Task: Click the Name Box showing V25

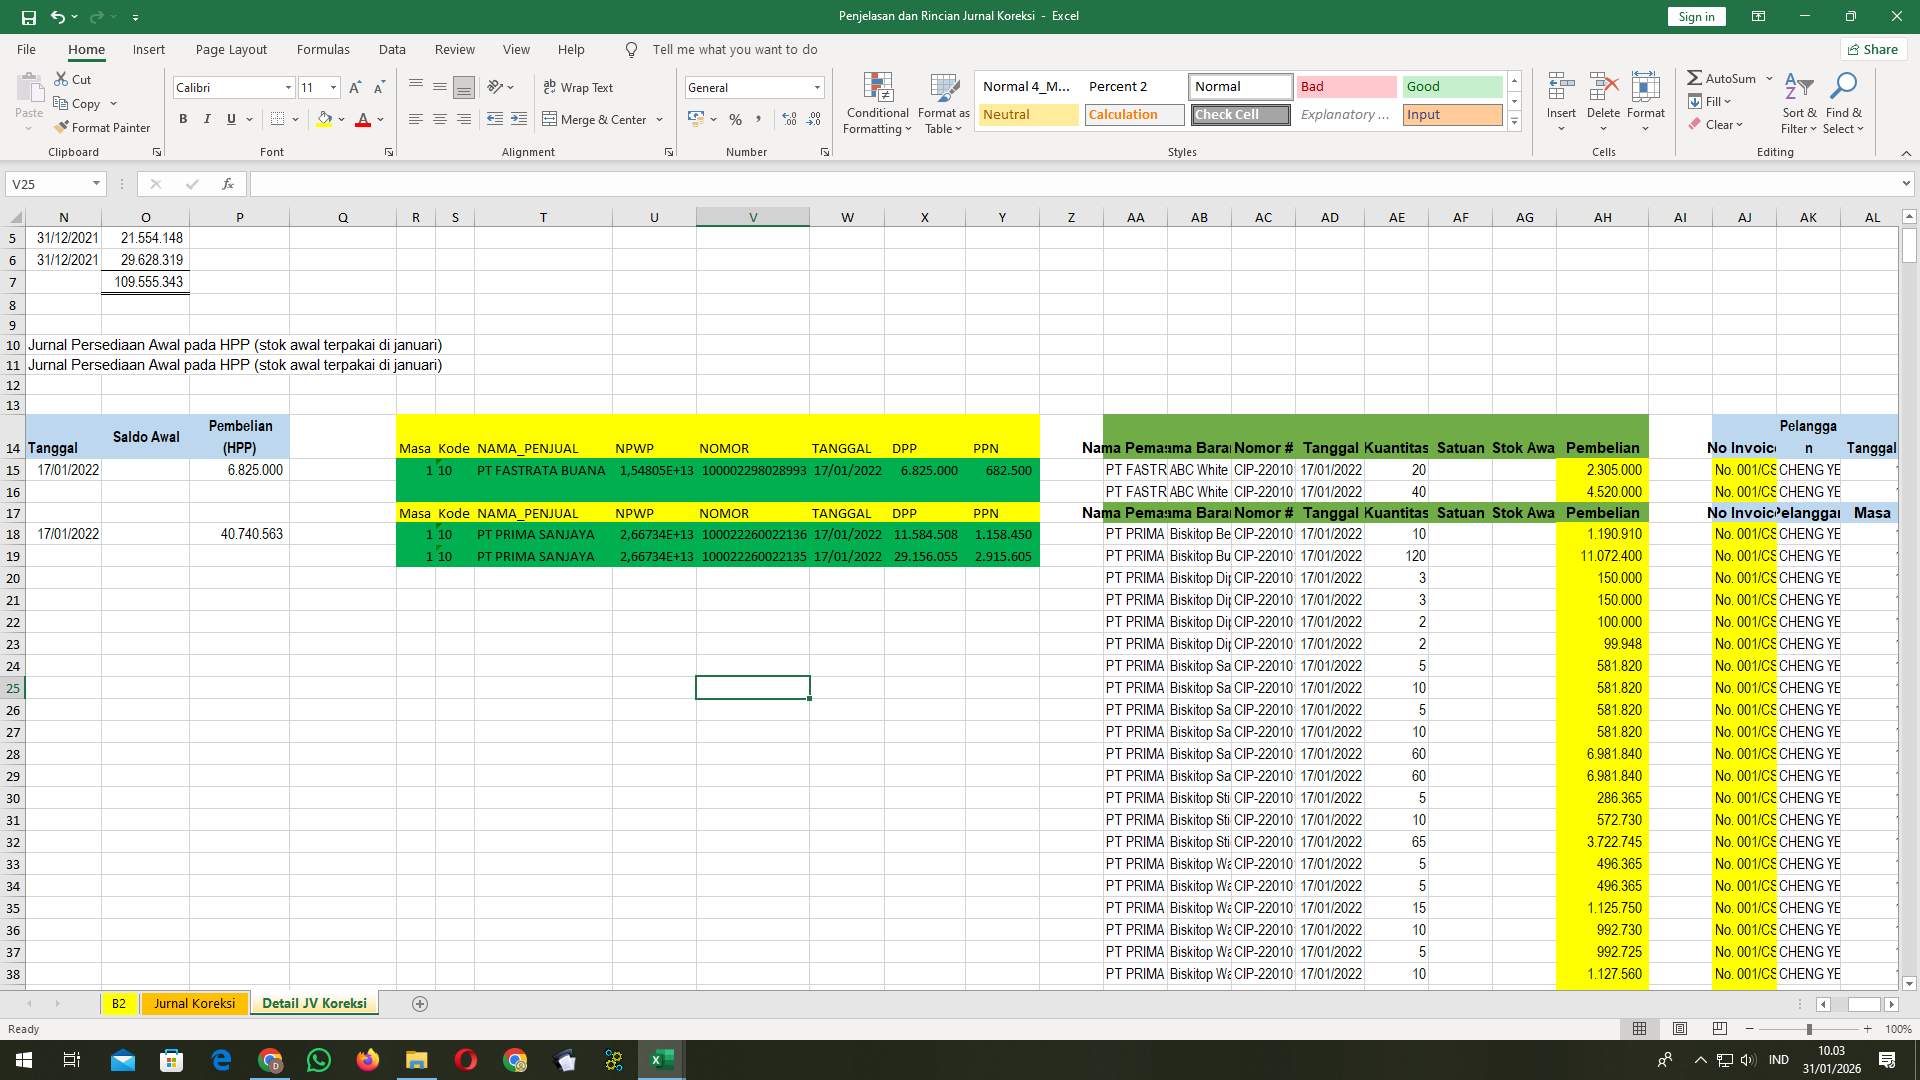Action: [x=50, y=184]
